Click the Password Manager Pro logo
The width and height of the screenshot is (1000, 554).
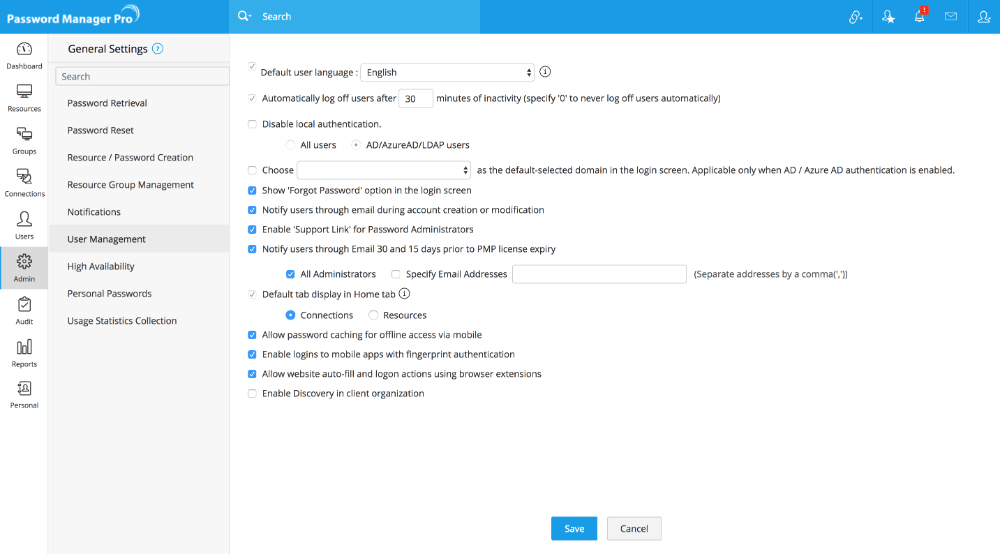73,16
